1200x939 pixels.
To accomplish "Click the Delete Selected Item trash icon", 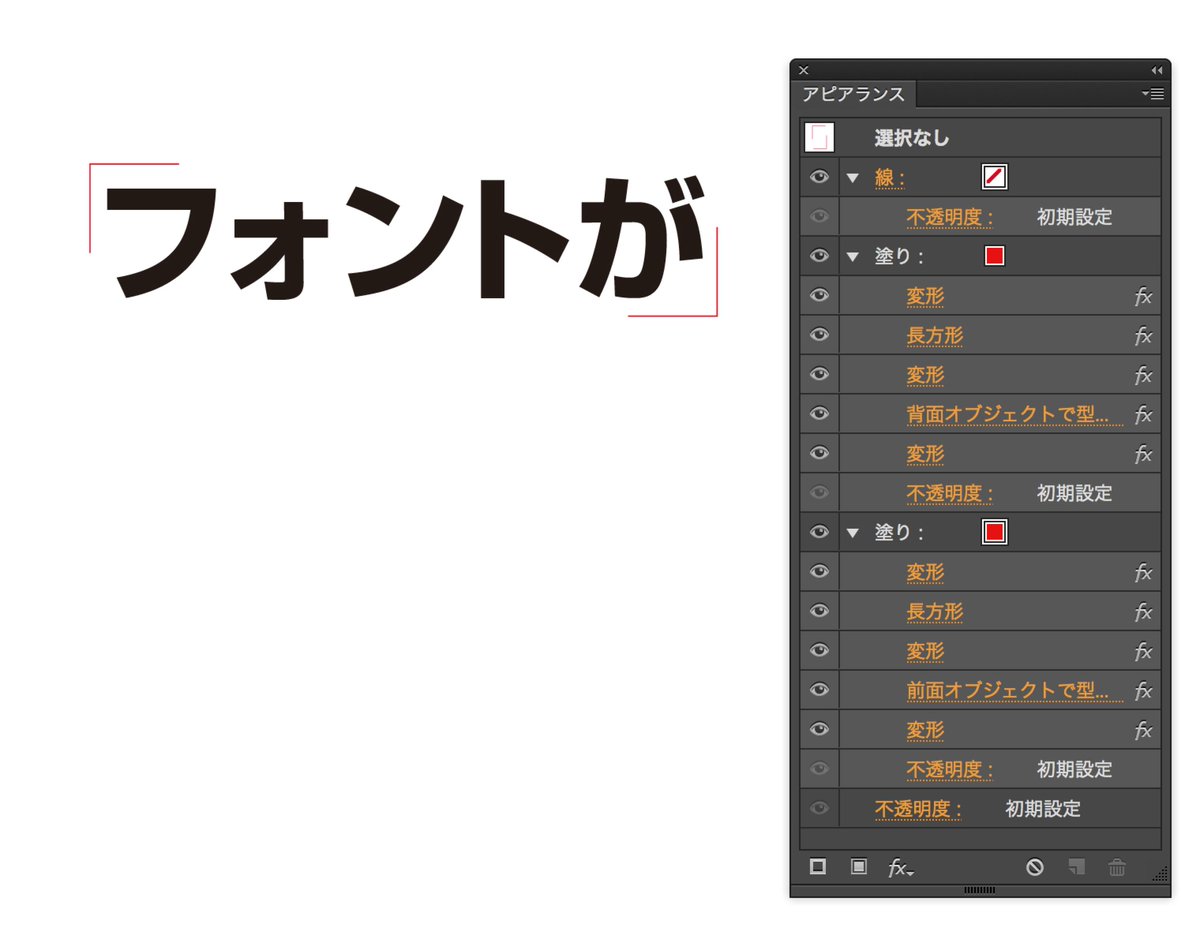I will (x=1117, y=867).
